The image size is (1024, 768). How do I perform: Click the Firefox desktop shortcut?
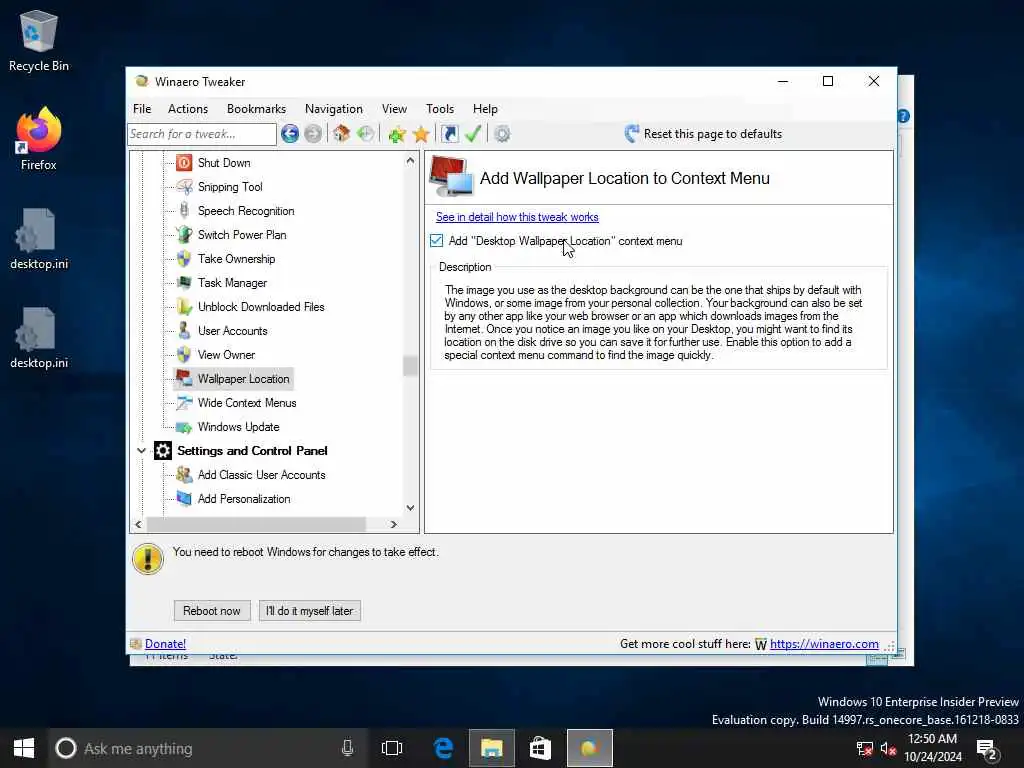coord(39,139)
